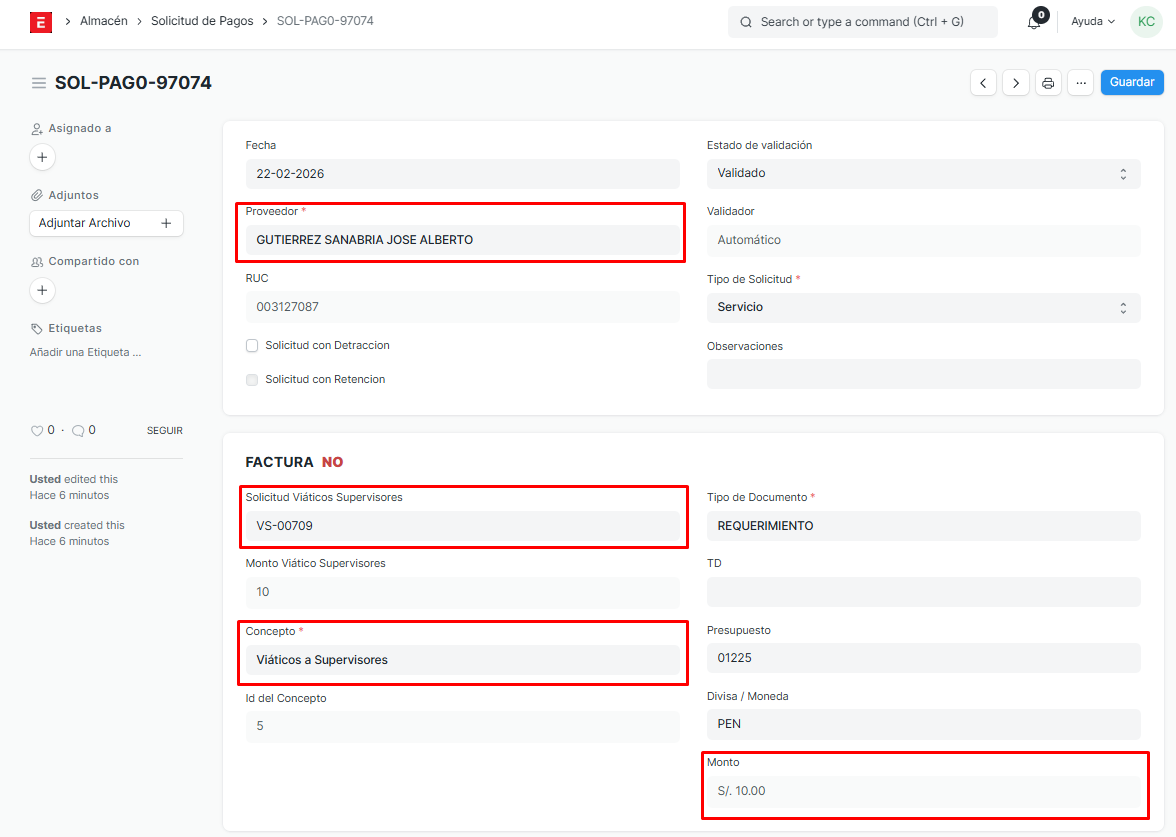
Task: Add assignee with plus under Asignado a
Action: [x=42, y=157]
